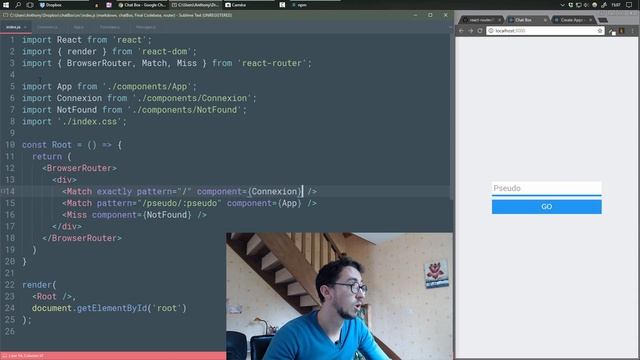The image size is (640, 360).
Task: Click Sublime status bar line-column indicator
Action: pyautogui.click(x=26, y=356)
